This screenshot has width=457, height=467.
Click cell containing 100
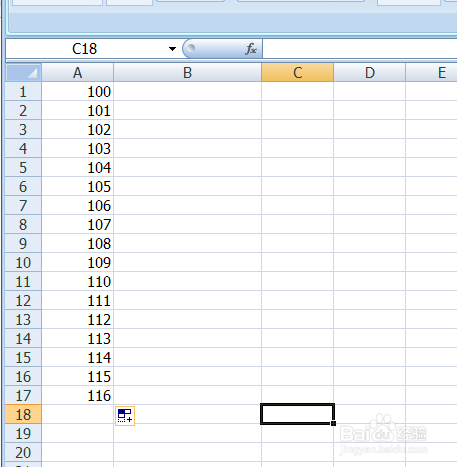point(77,91)
